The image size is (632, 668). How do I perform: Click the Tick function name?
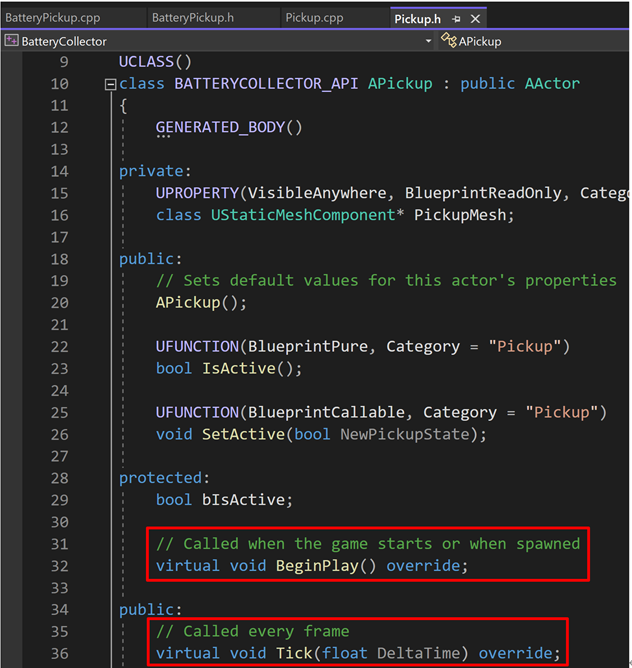point(294,654)
